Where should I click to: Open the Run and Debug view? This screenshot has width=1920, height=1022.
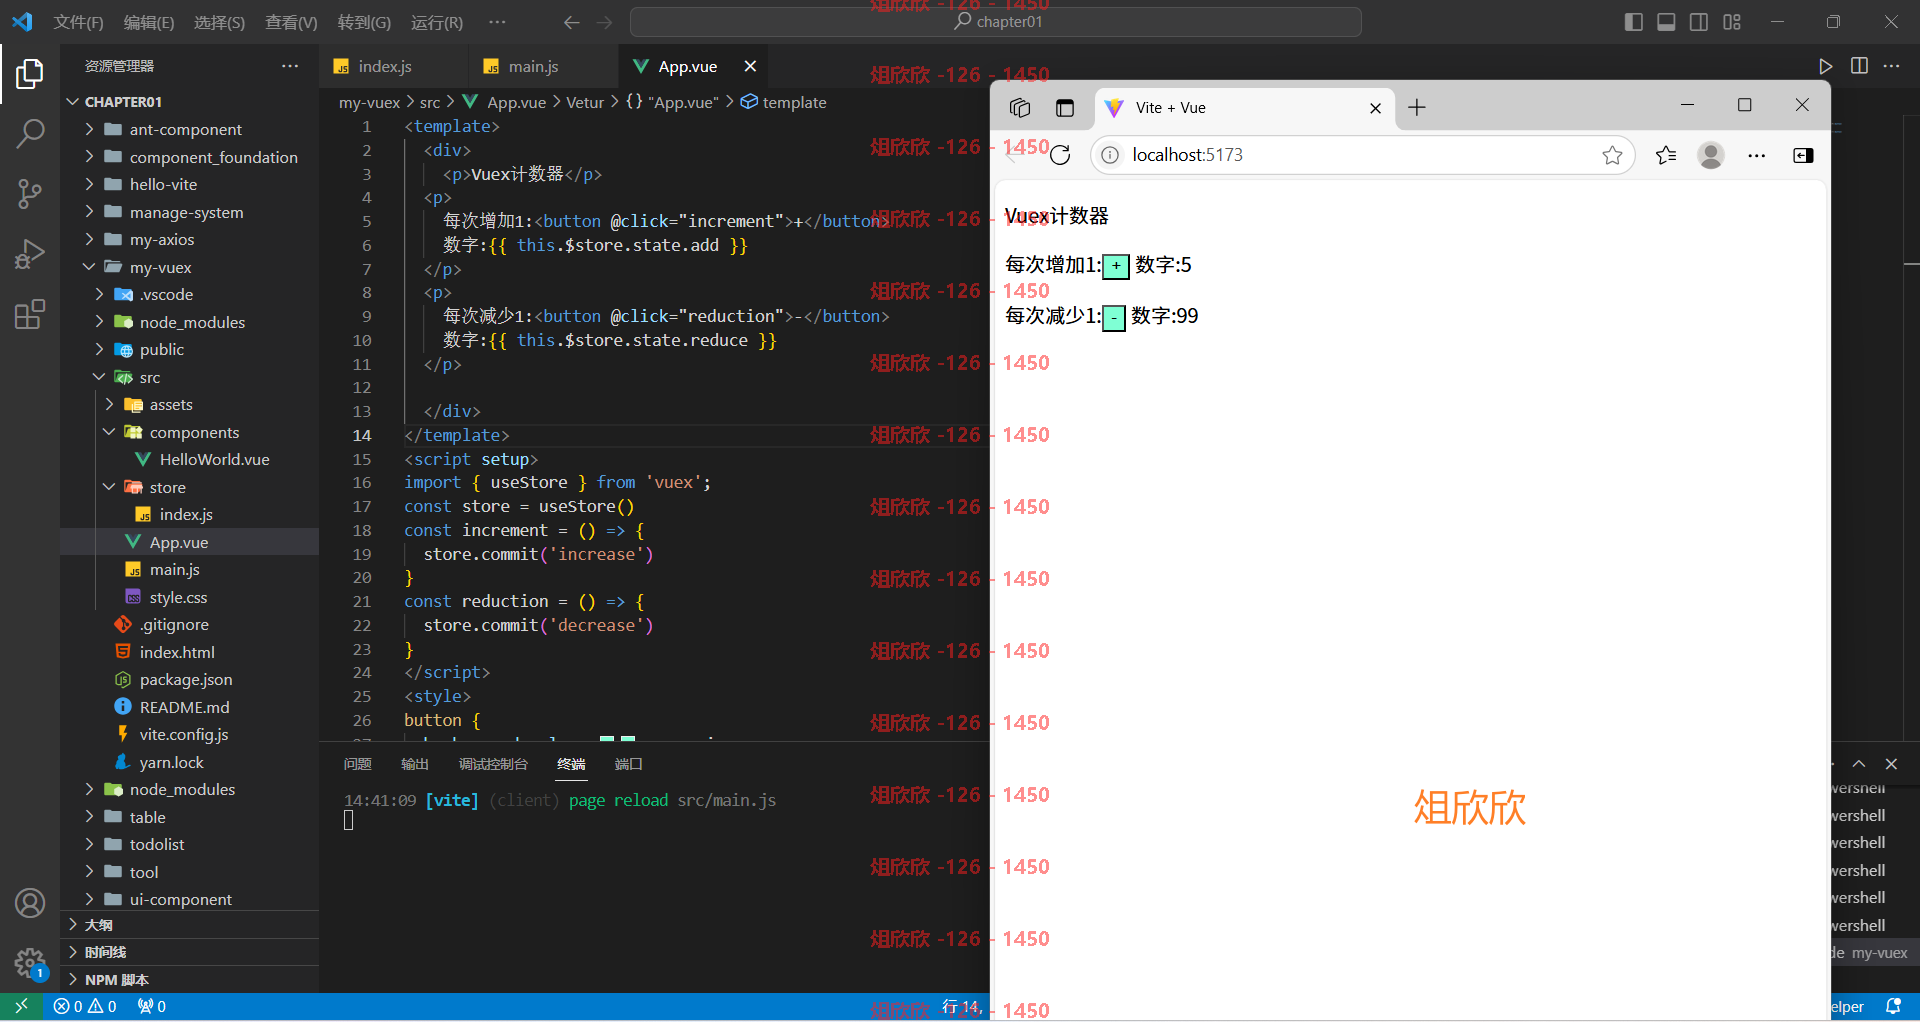point(30,254)
